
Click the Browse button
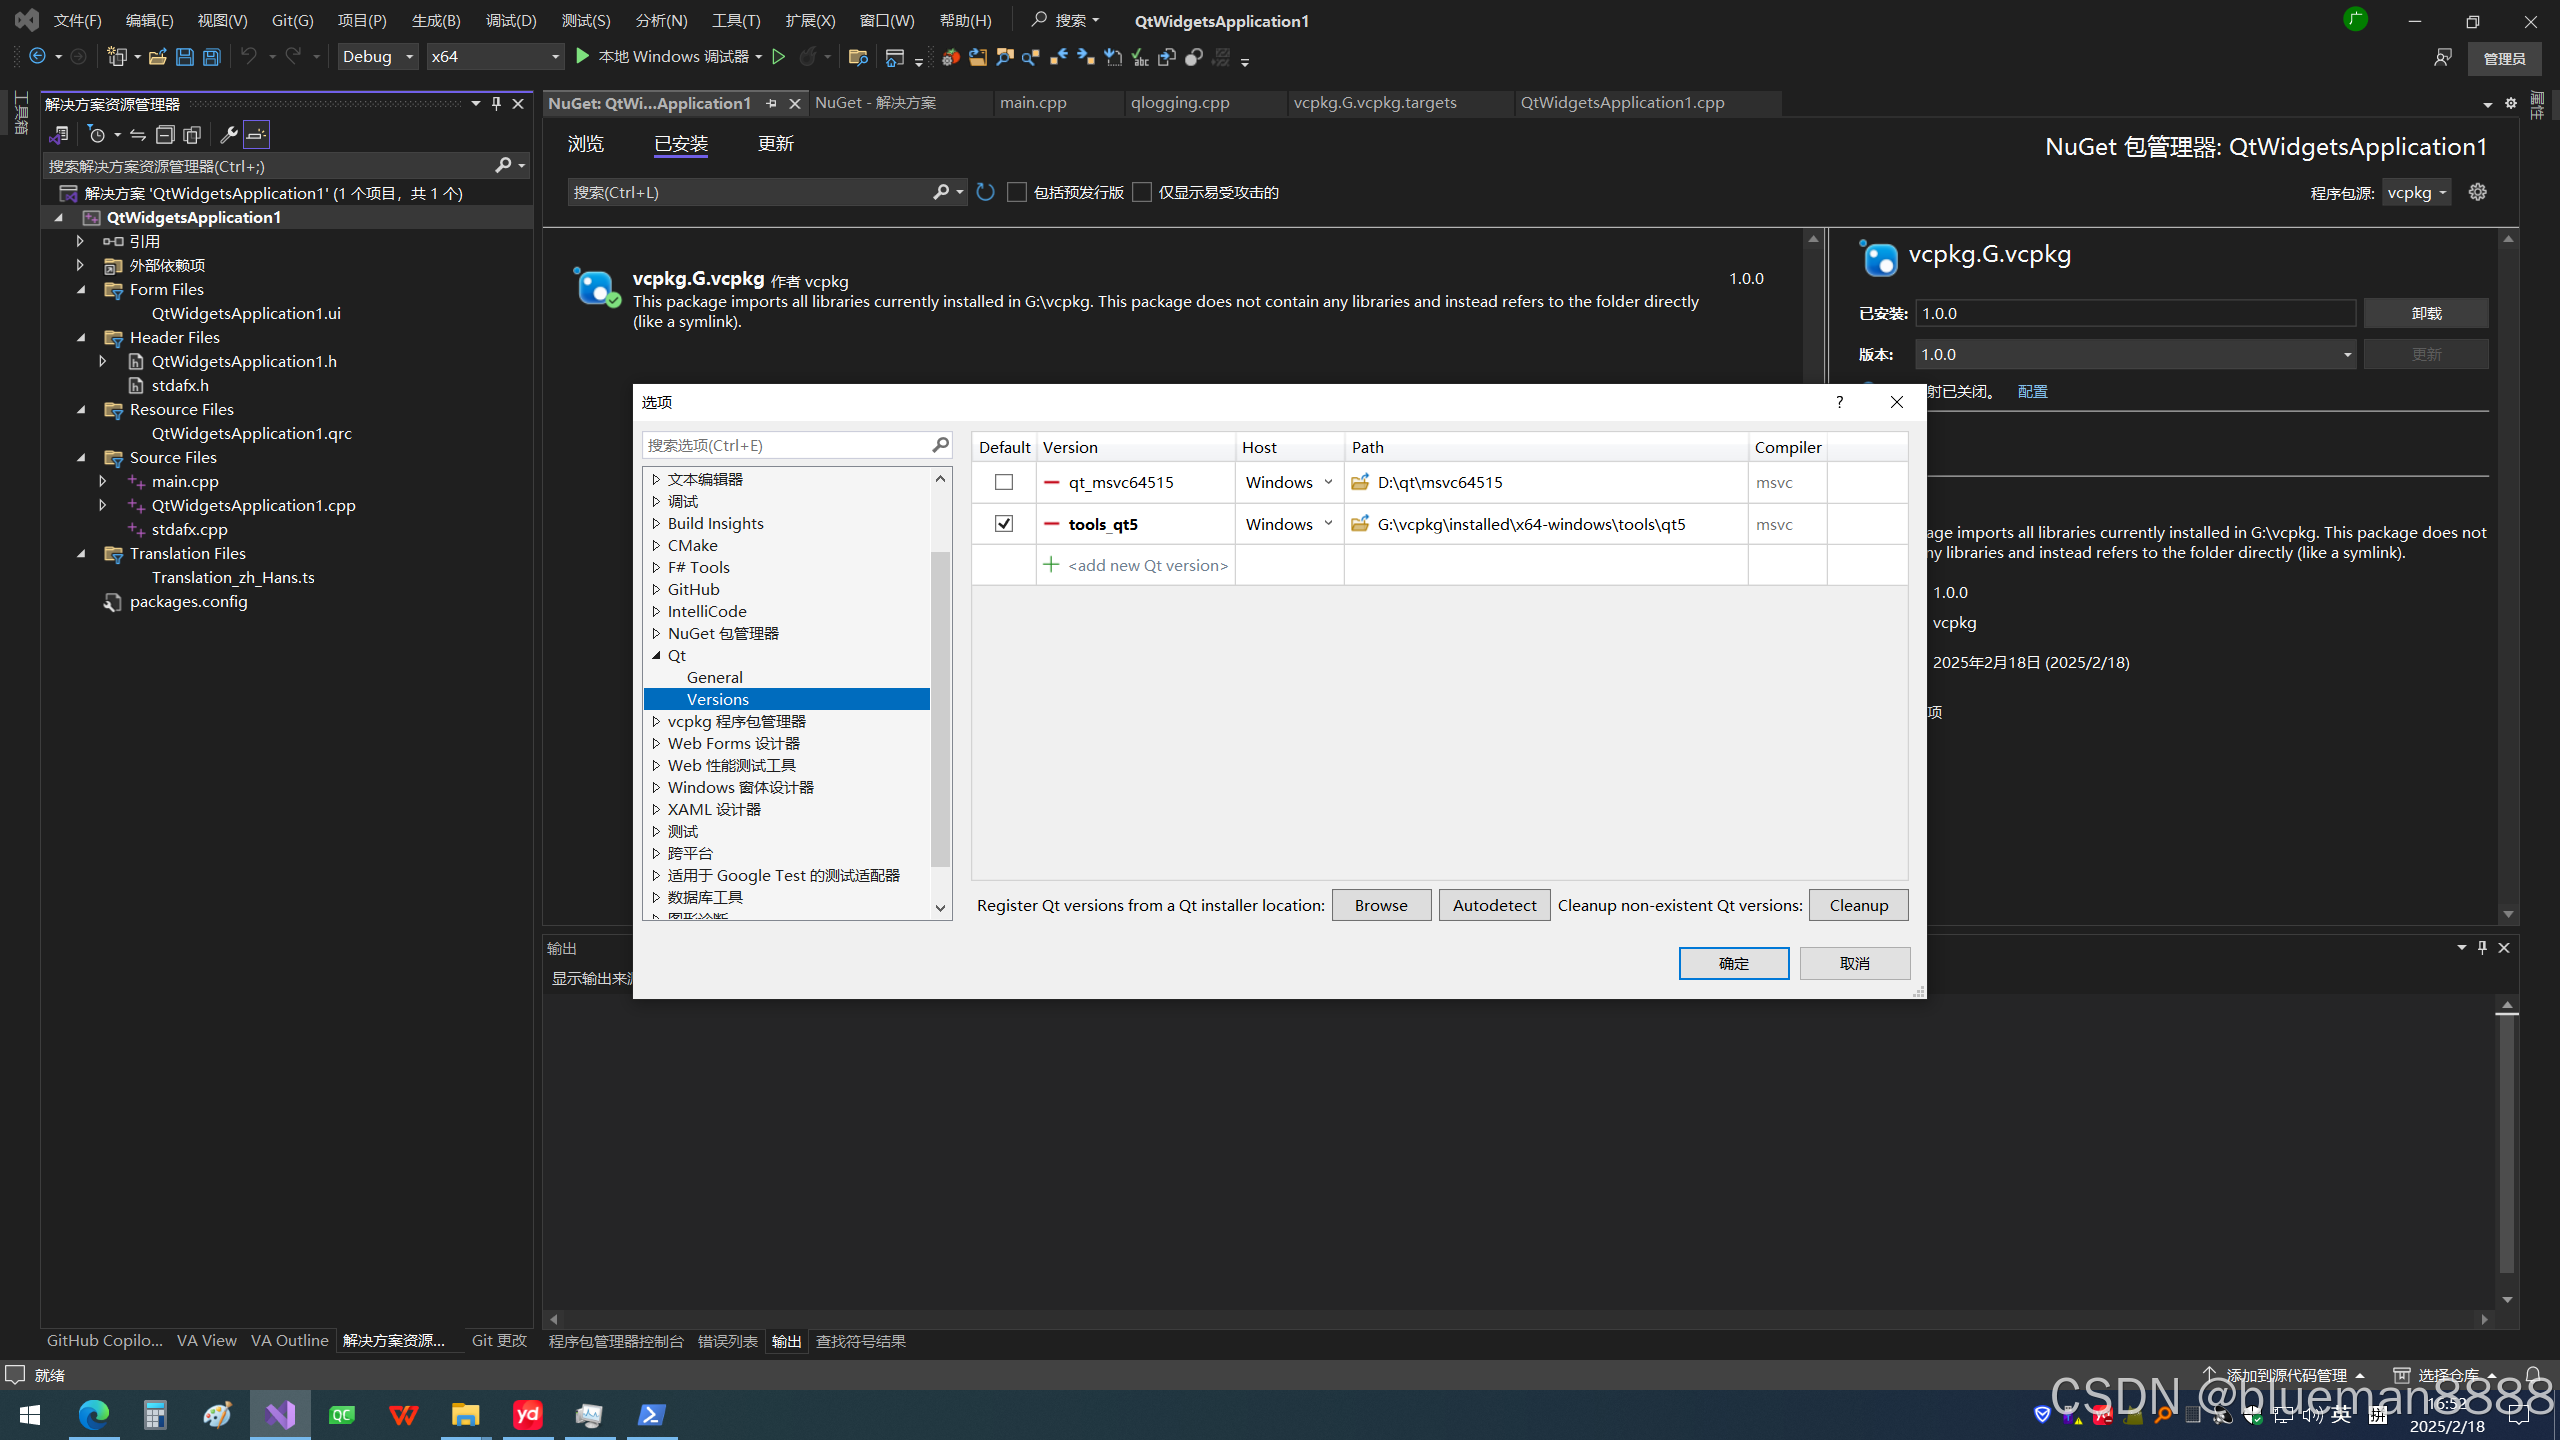[x=1381, y=905]
